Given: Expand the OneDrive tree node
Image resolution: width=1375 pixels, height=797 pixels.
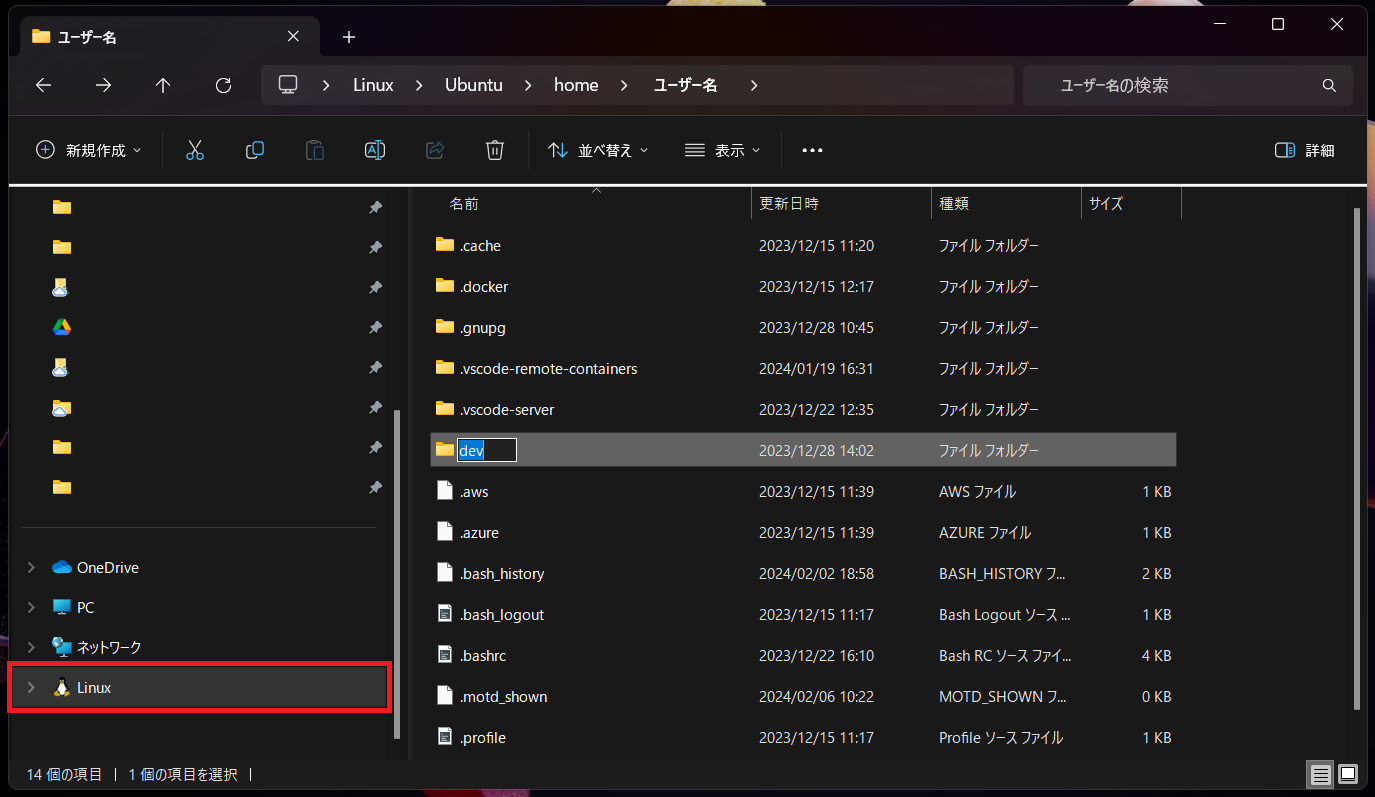Looking at the screenshot, I should coord(31,568).
